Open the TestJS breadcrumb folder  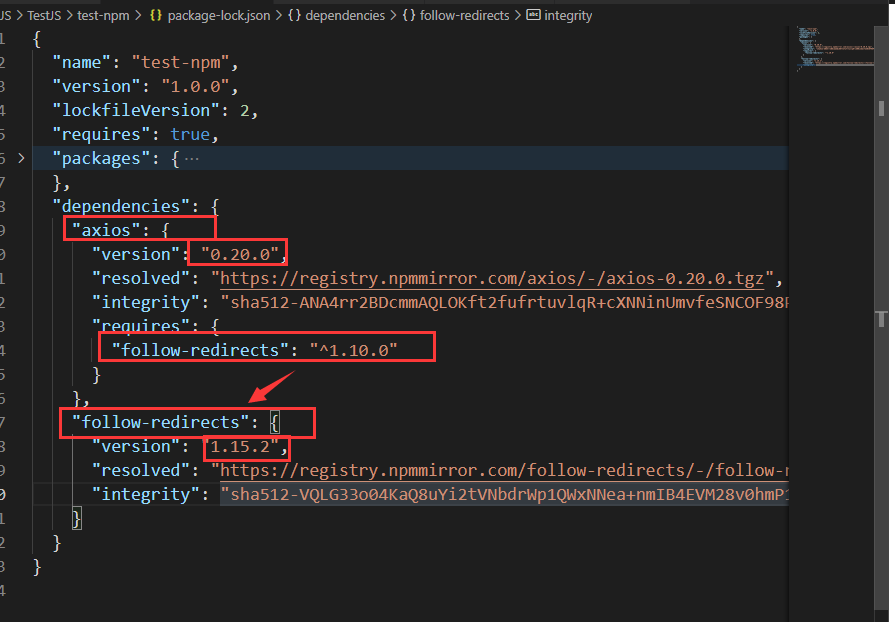click(46, 16)
